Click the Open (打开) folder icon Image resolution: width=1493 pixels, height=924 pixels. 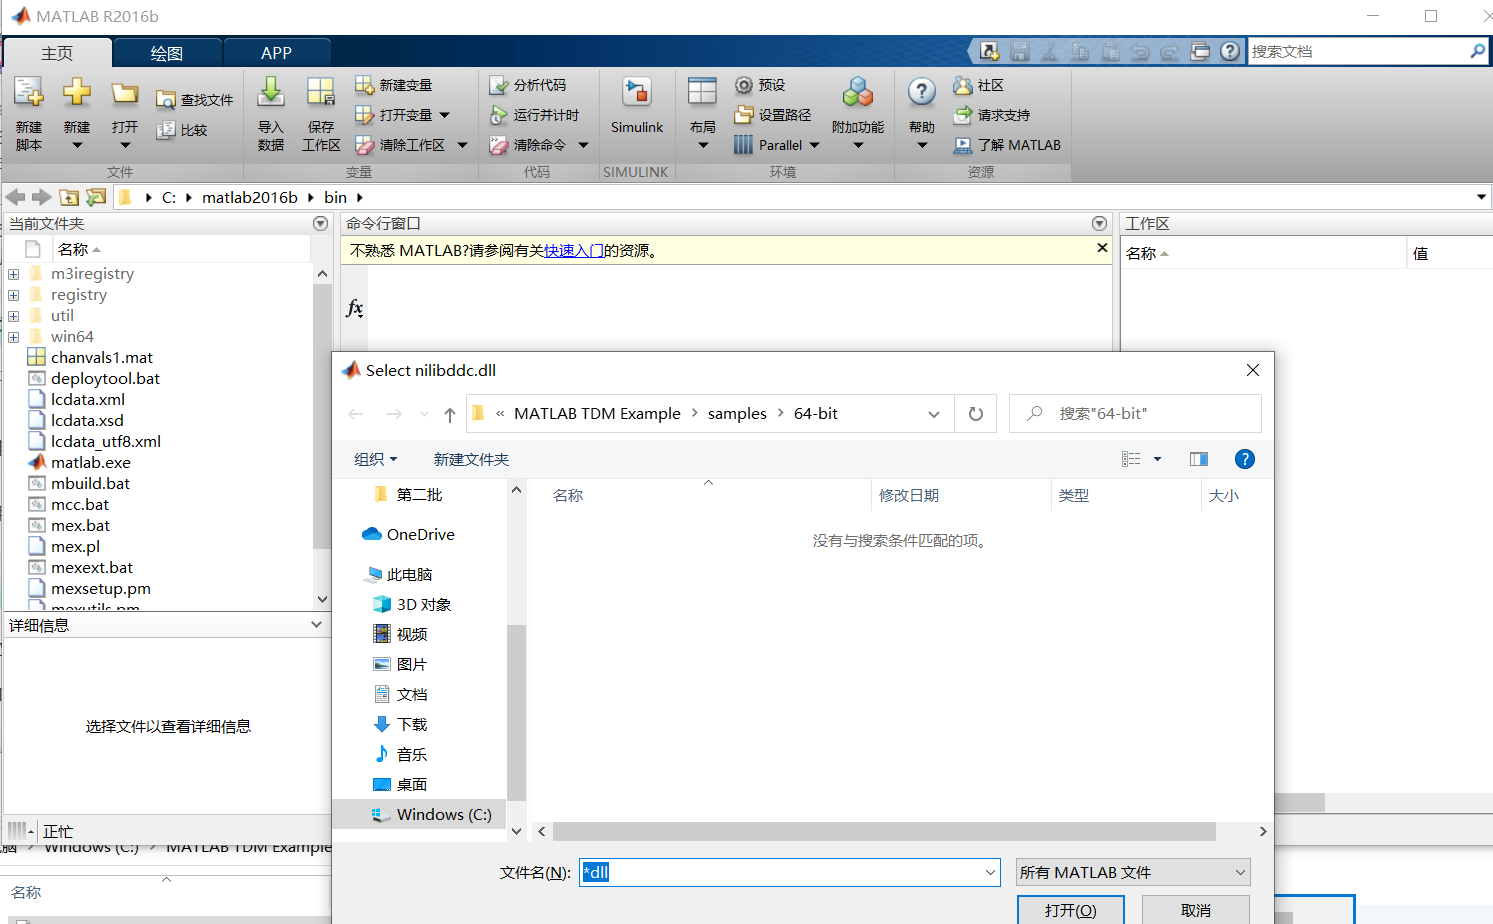click(x=125, y=94)
